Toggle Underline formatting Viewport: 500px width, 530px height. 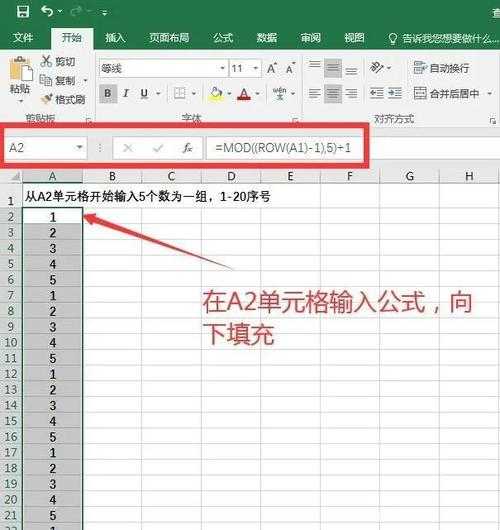tap(144, 93)
